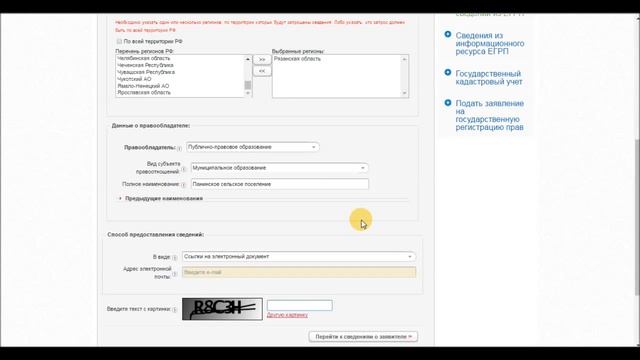Click the info icon next to Правообладатель label
The image size is (640, 360).
tap(180, 149)
